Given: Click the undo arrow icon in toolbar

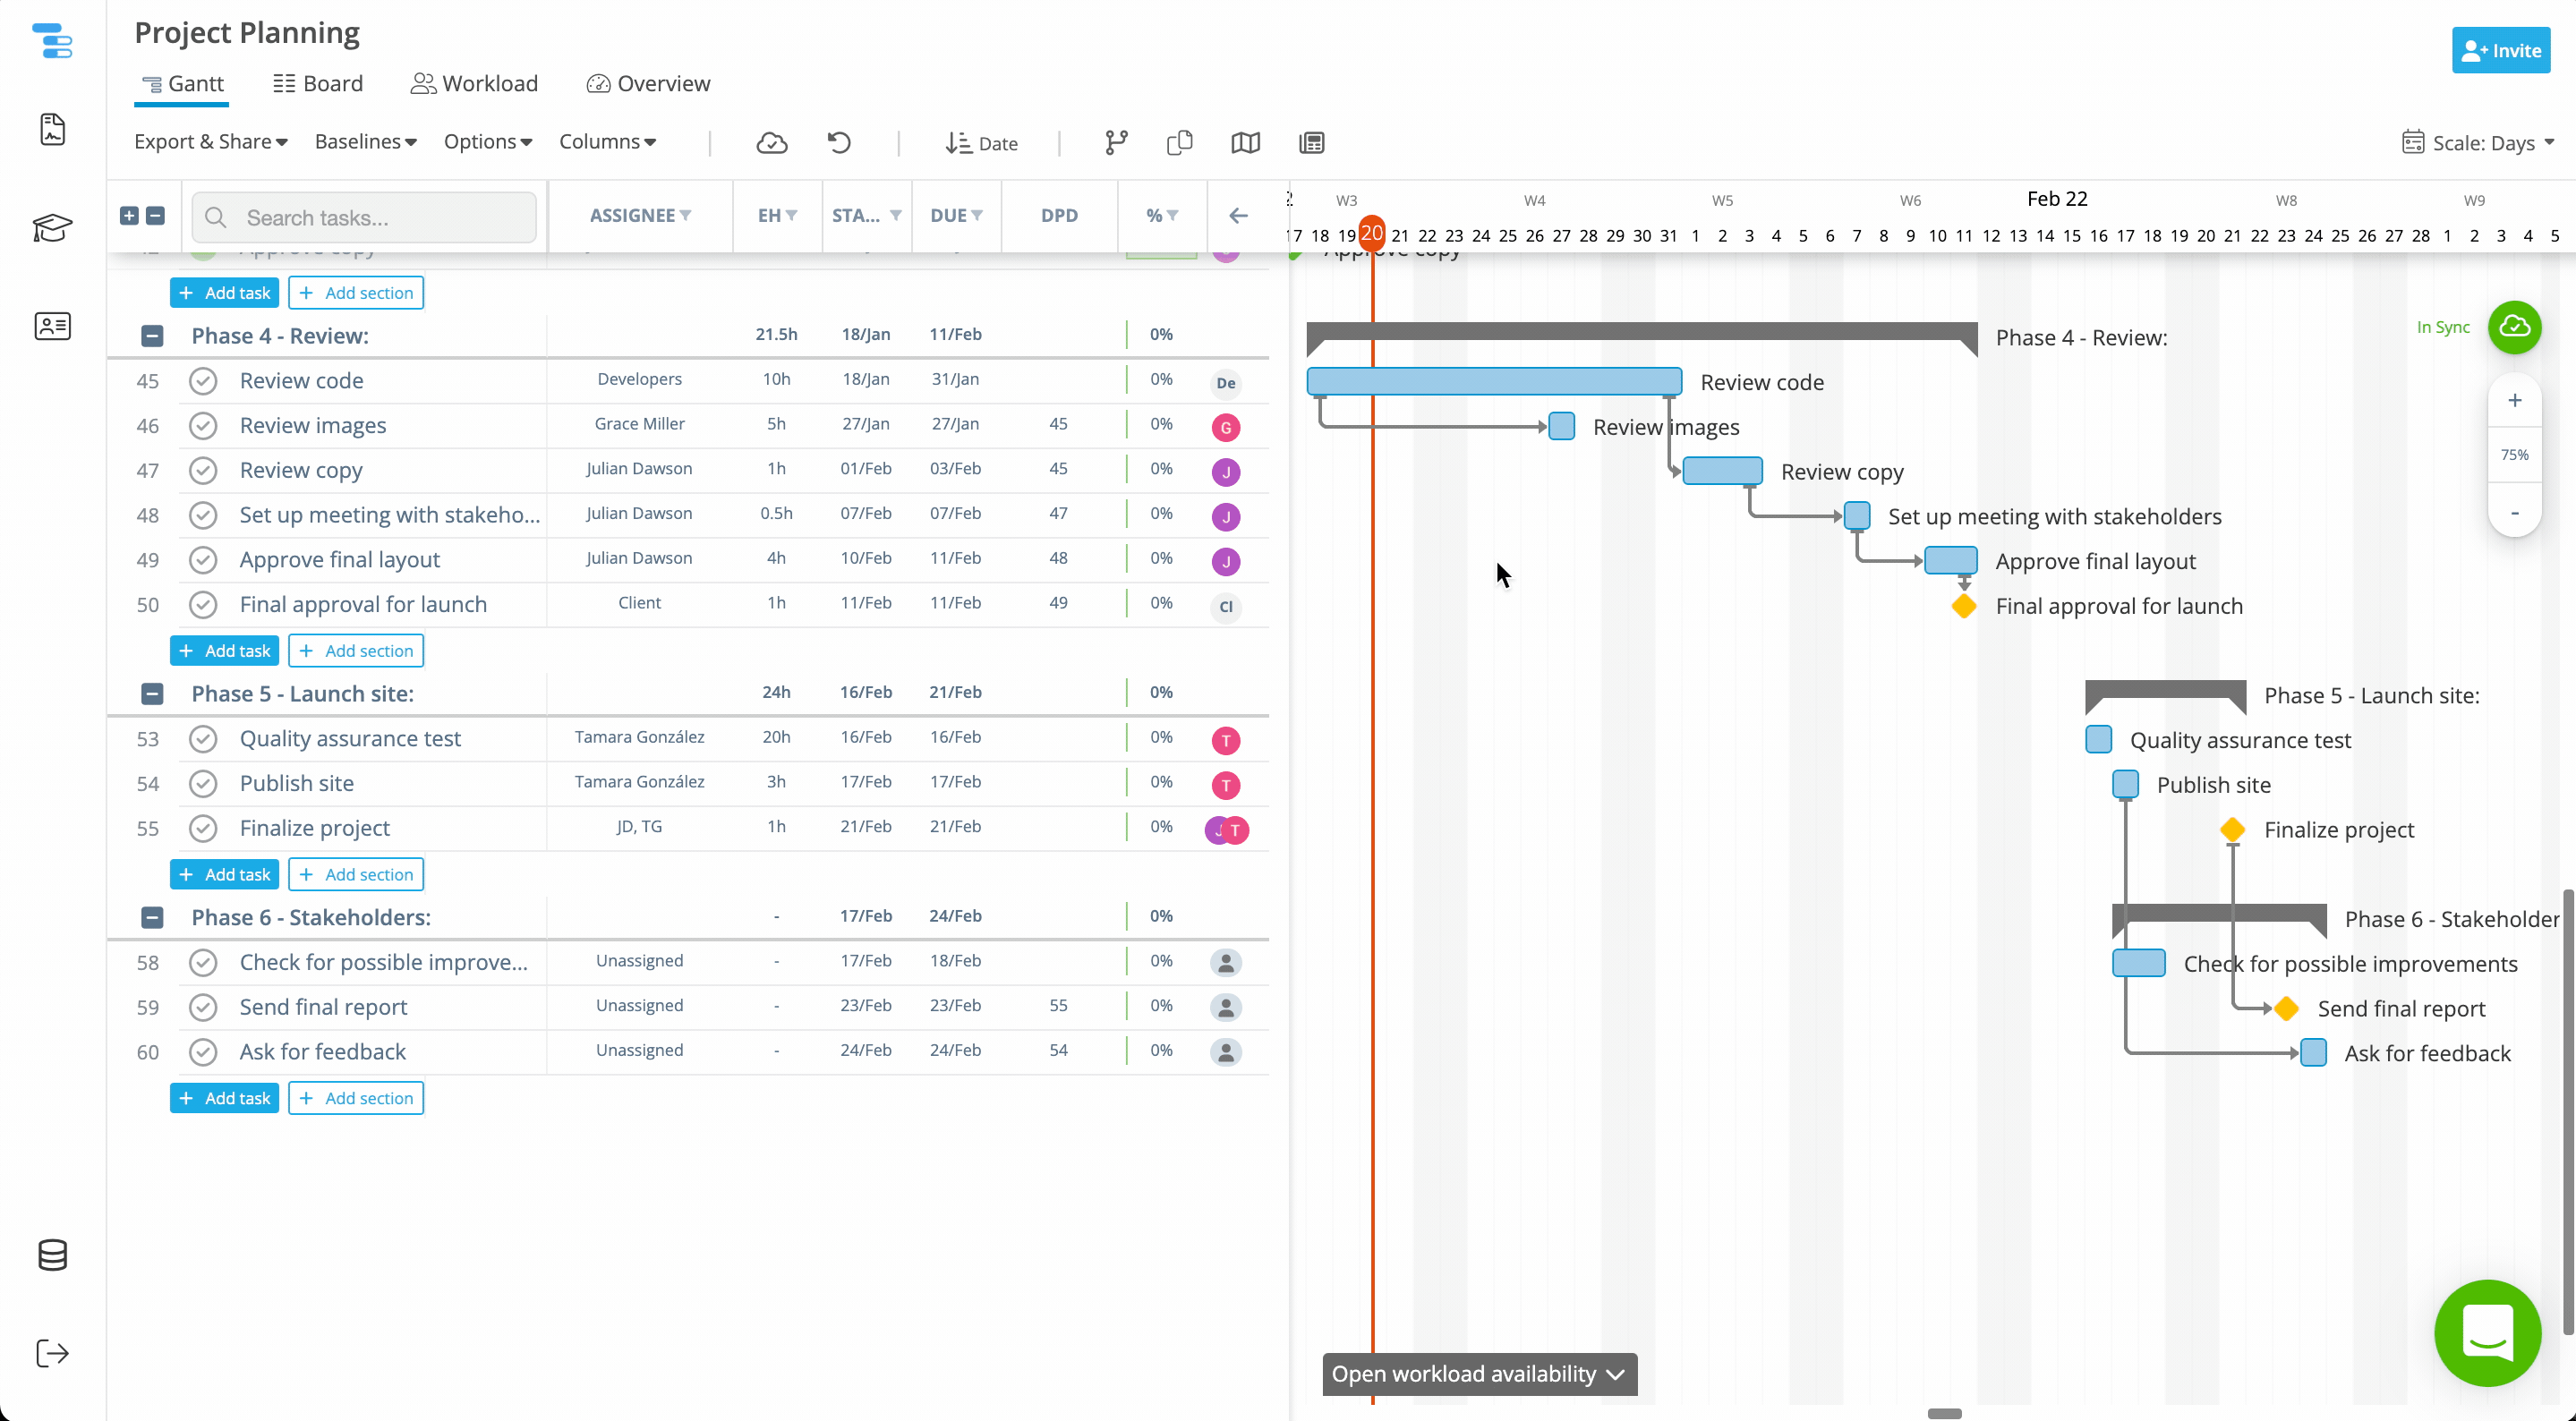Looking at the screenshot, I should tap(839, 143).
